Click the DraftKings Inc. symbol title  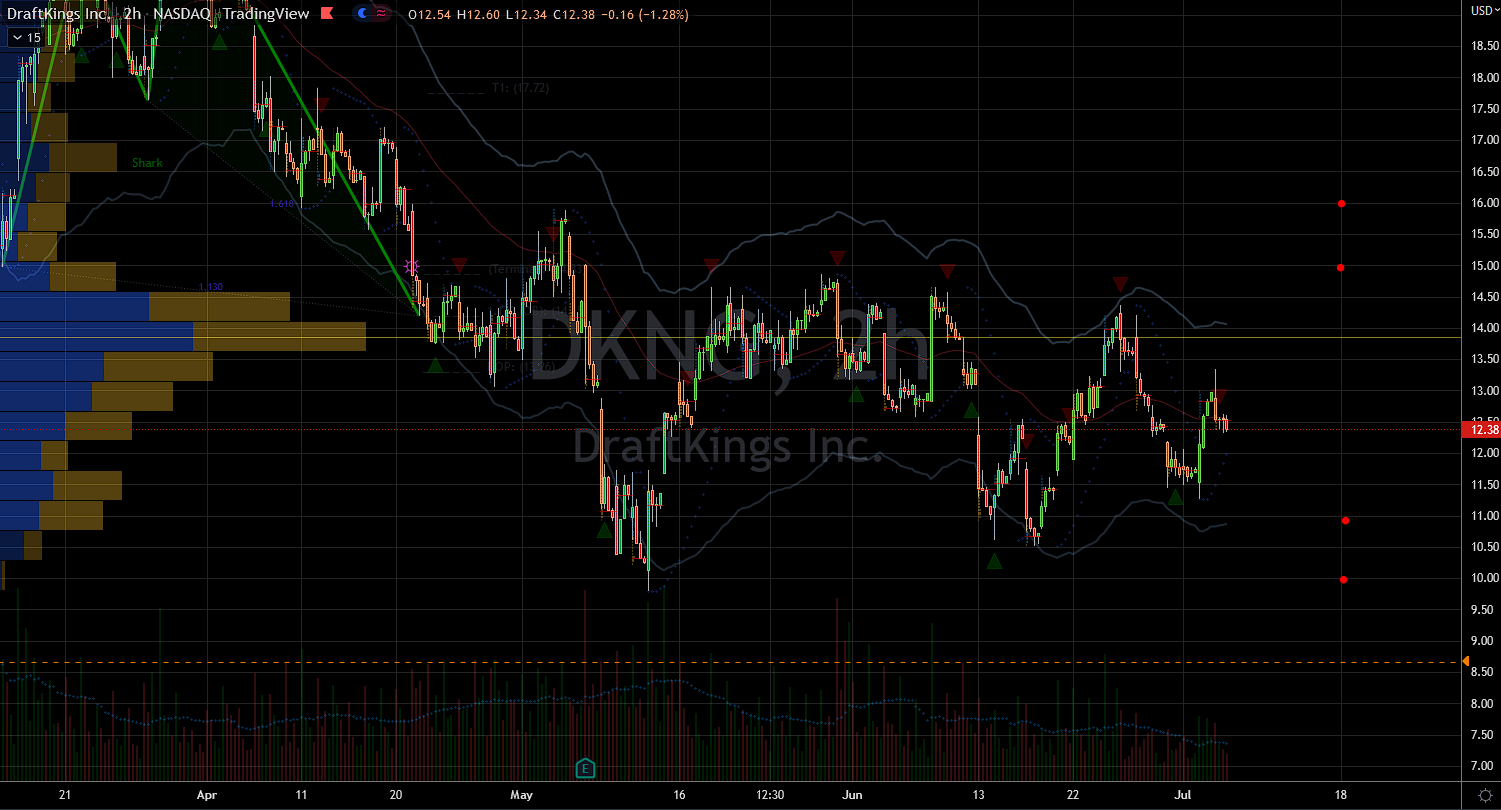coord(58,15)
